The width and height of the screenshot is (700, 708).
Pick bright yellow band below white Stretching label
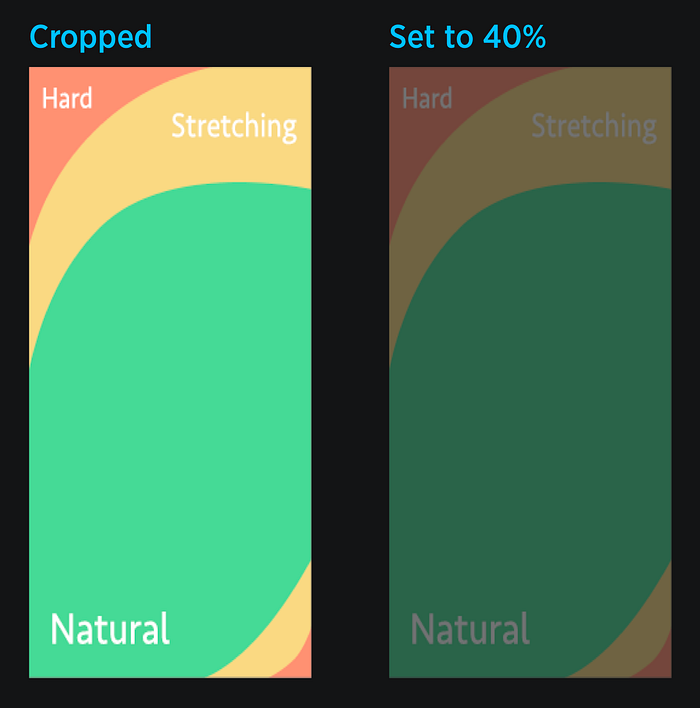[x=235, y=163]
